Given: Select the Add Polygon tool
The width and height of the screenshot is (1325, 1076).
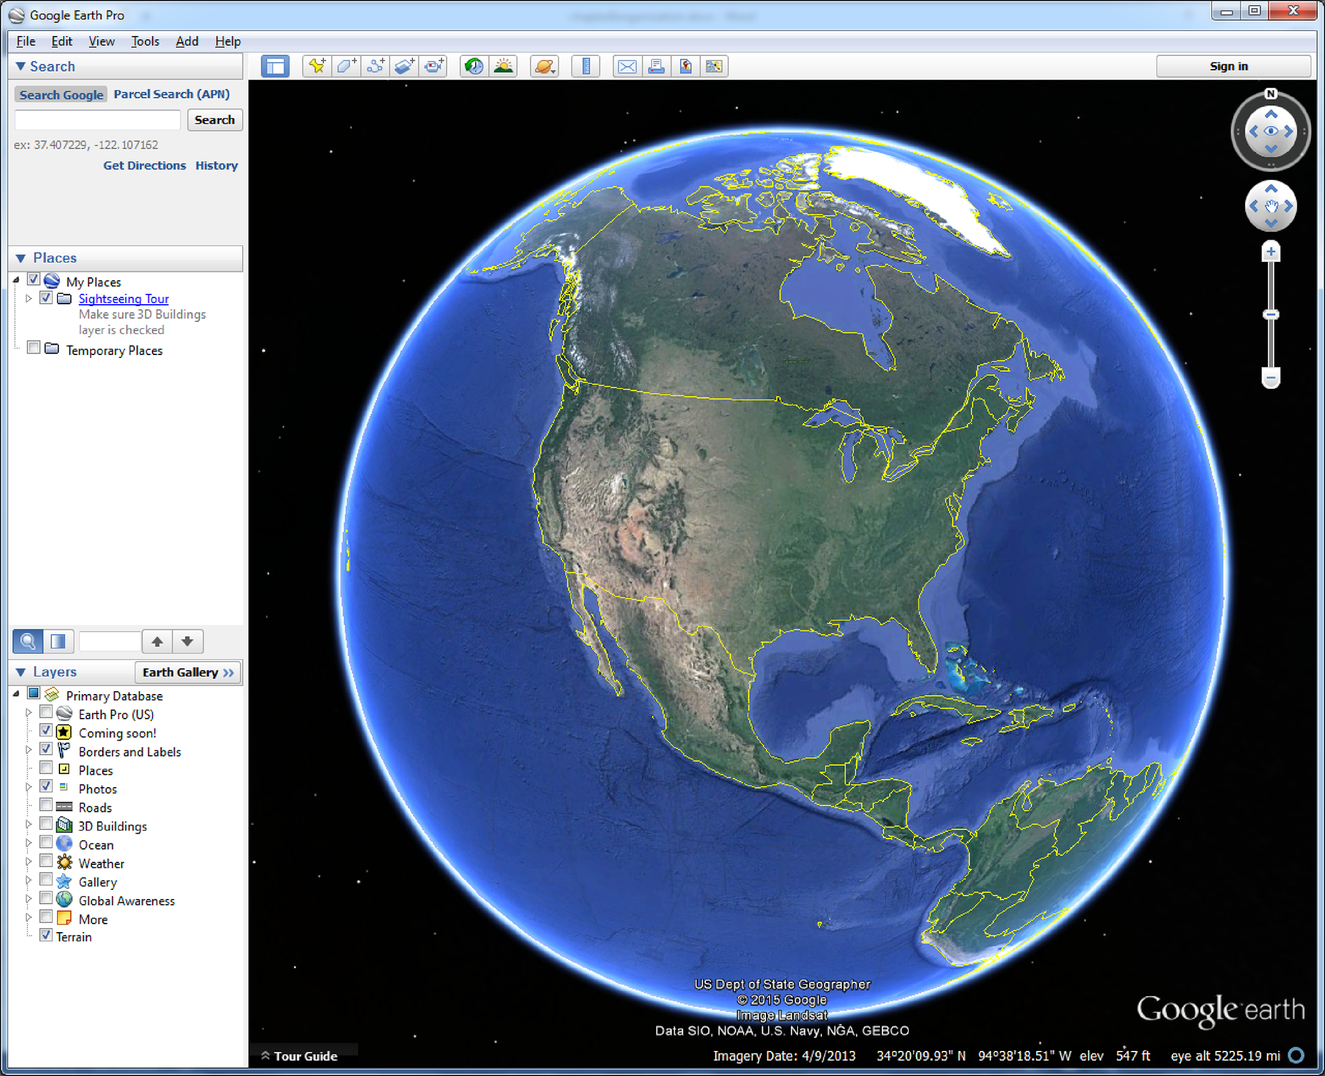Looking at the screenshot, I should click(x=346, y=67).
